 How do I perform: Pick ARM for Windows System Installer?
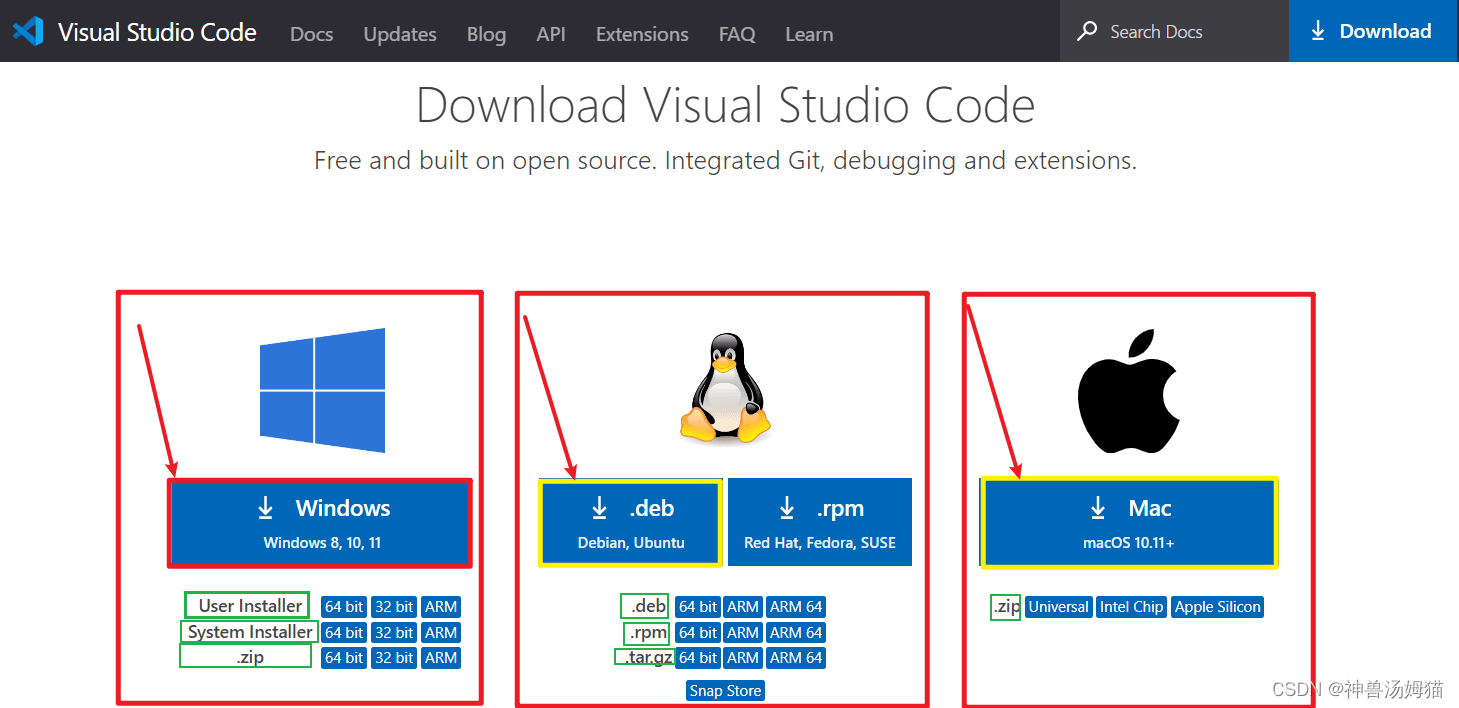click(440, 633)
